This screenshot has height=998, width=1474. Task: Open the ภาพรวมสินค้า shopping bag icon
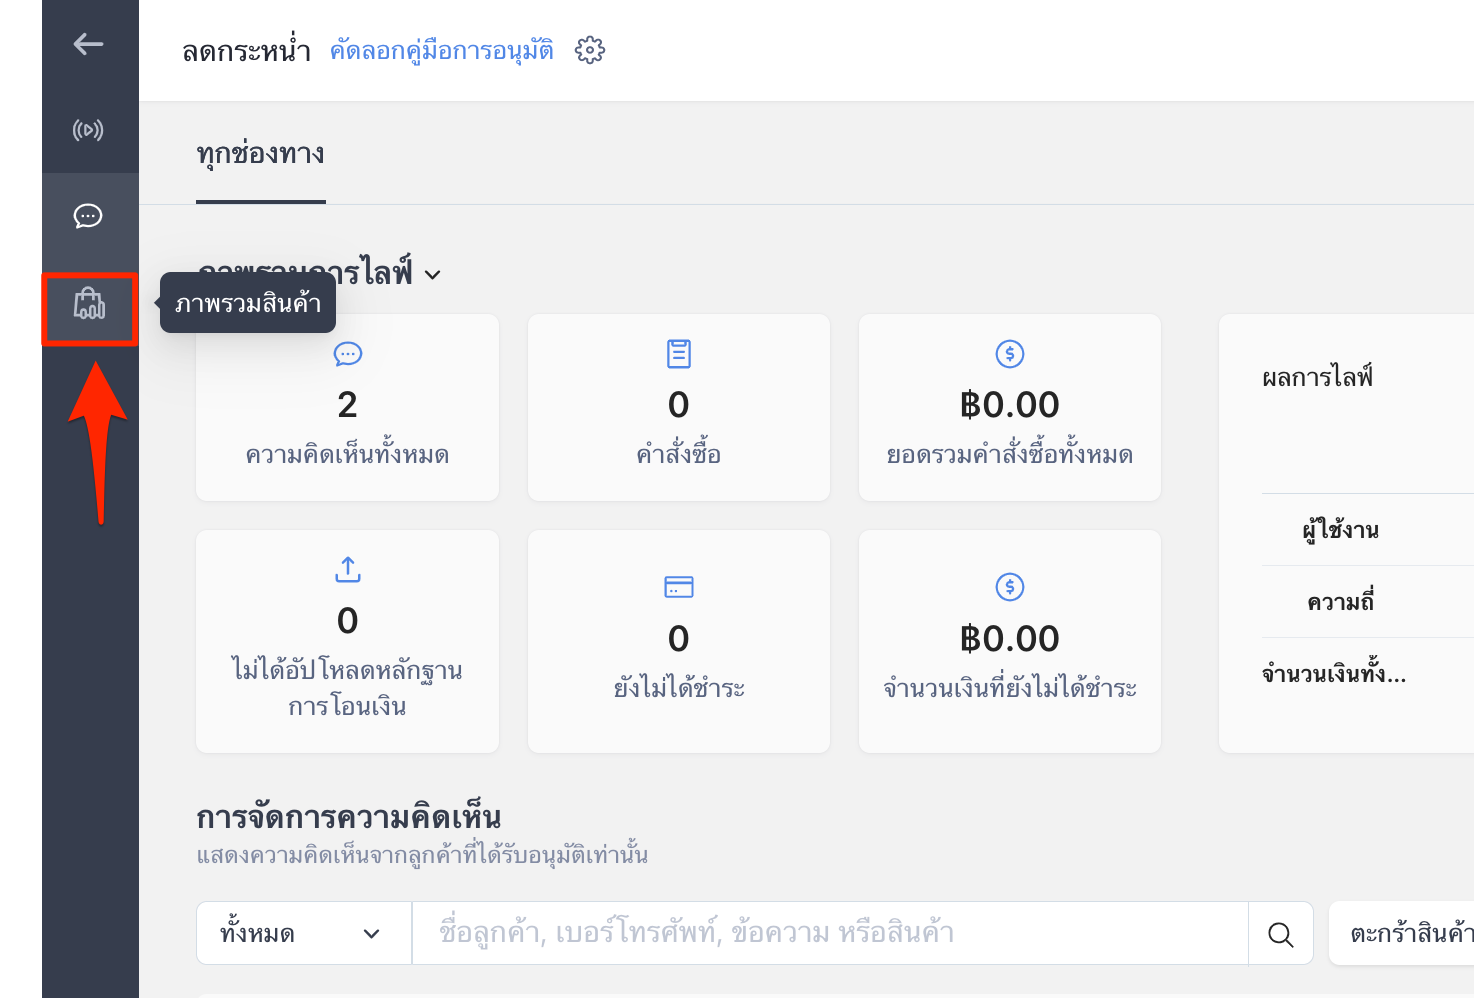89,303
